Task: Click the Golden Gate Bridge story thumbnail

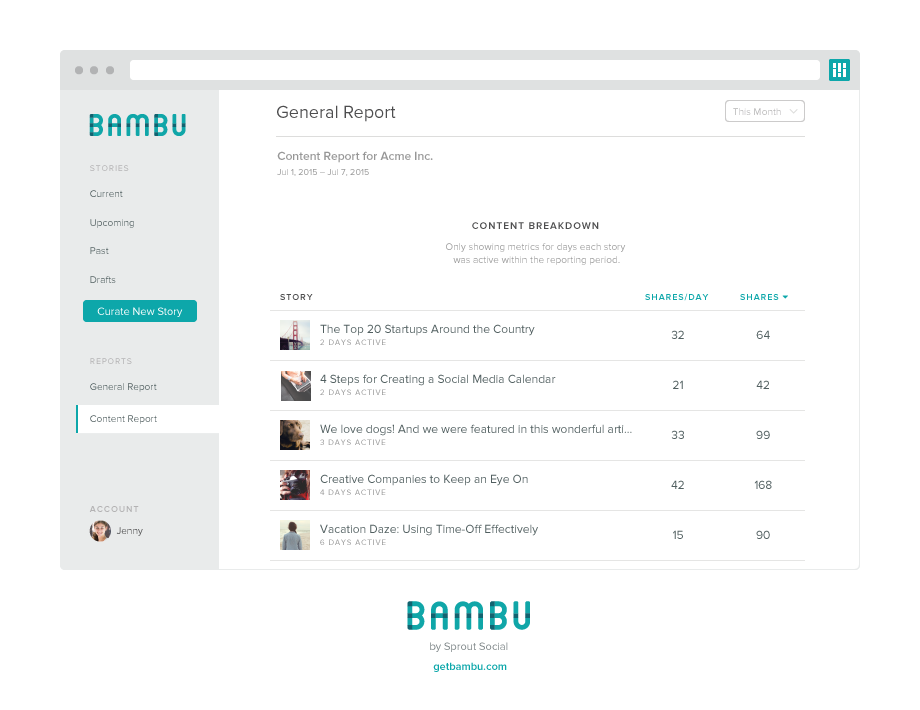Action: coord(295,334)
